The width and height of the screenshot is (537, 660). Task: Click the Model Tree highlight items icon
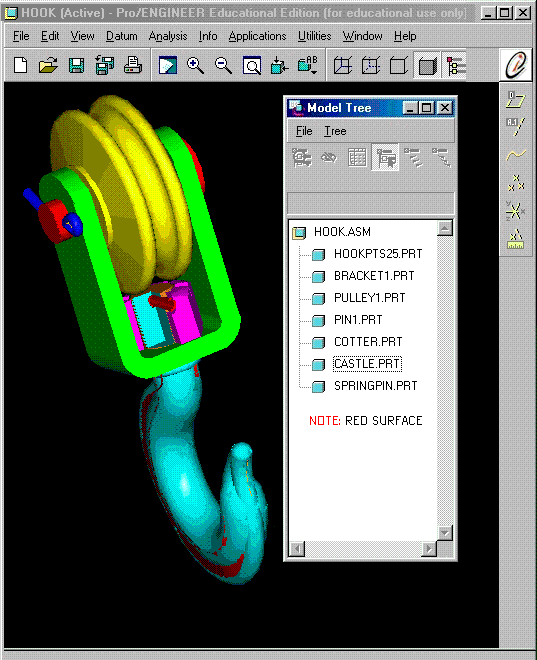(x=385, y=157)
